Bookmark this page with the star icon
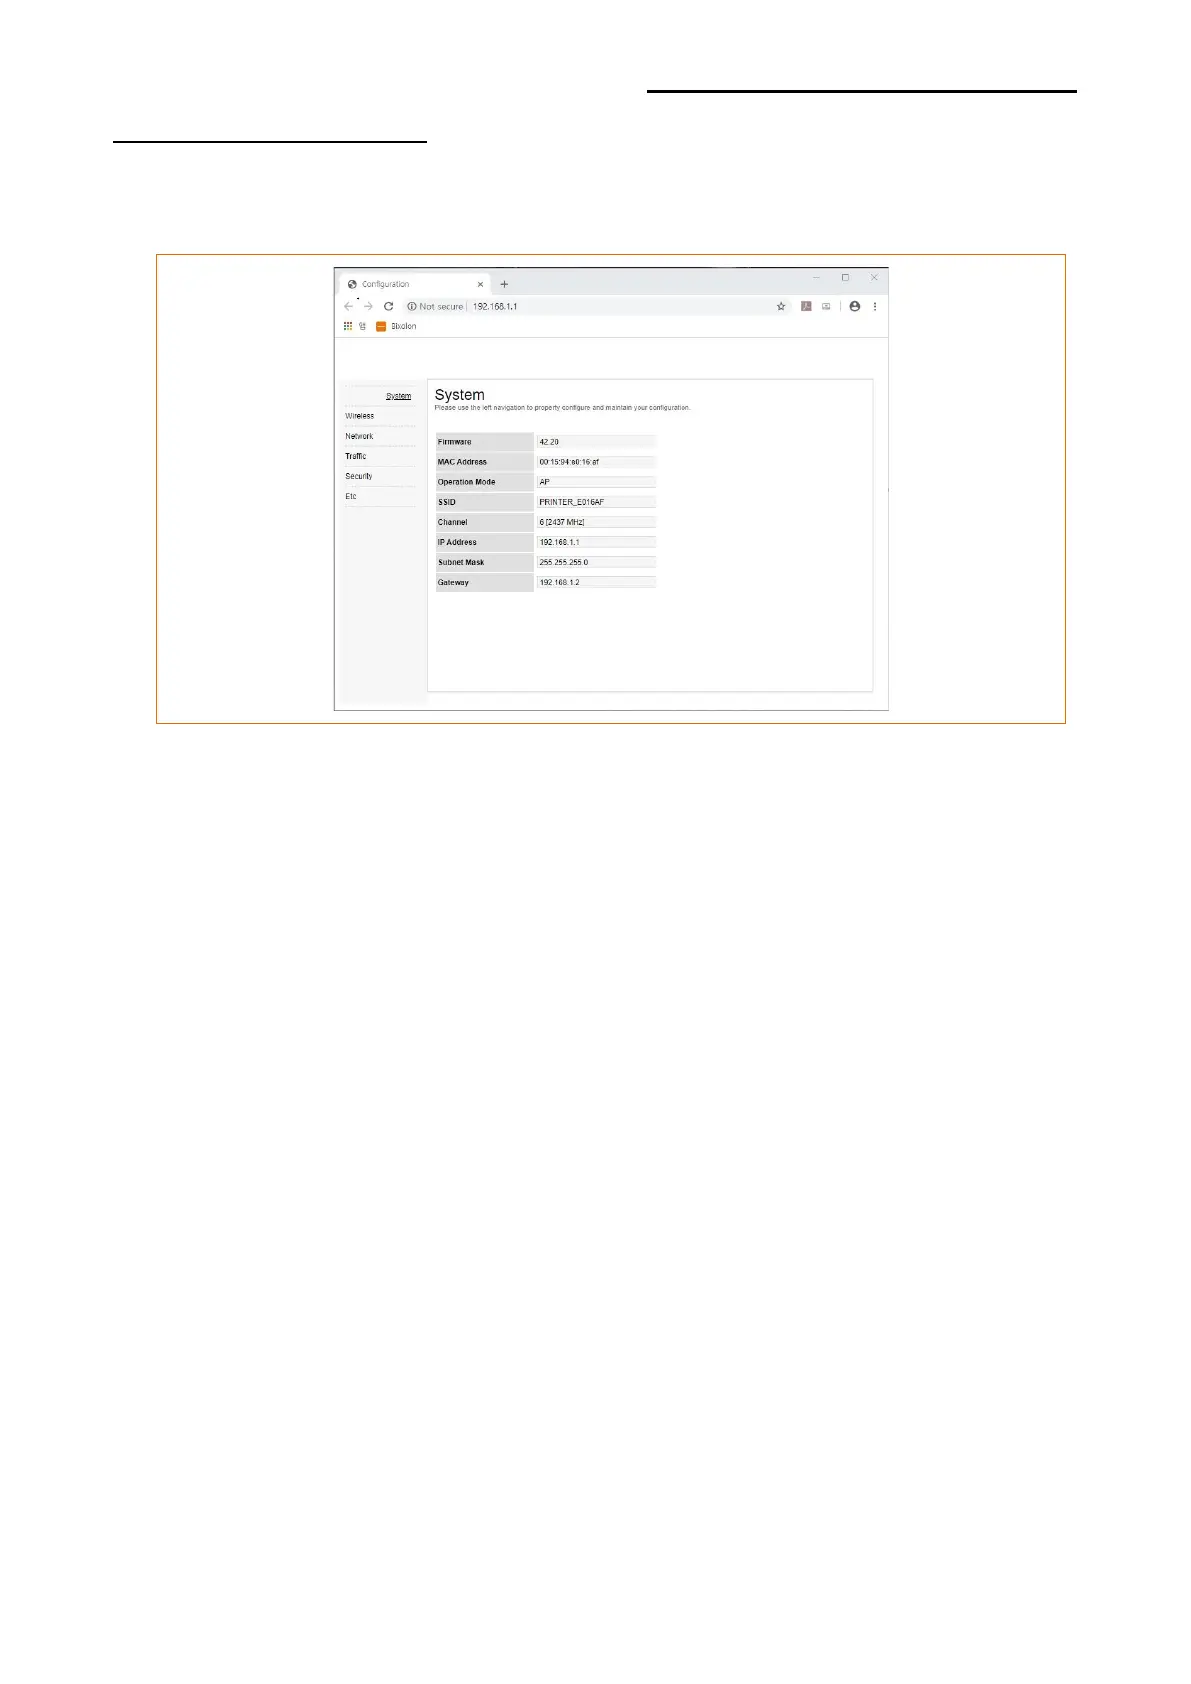The image size is (1191, 1684). 781,306
